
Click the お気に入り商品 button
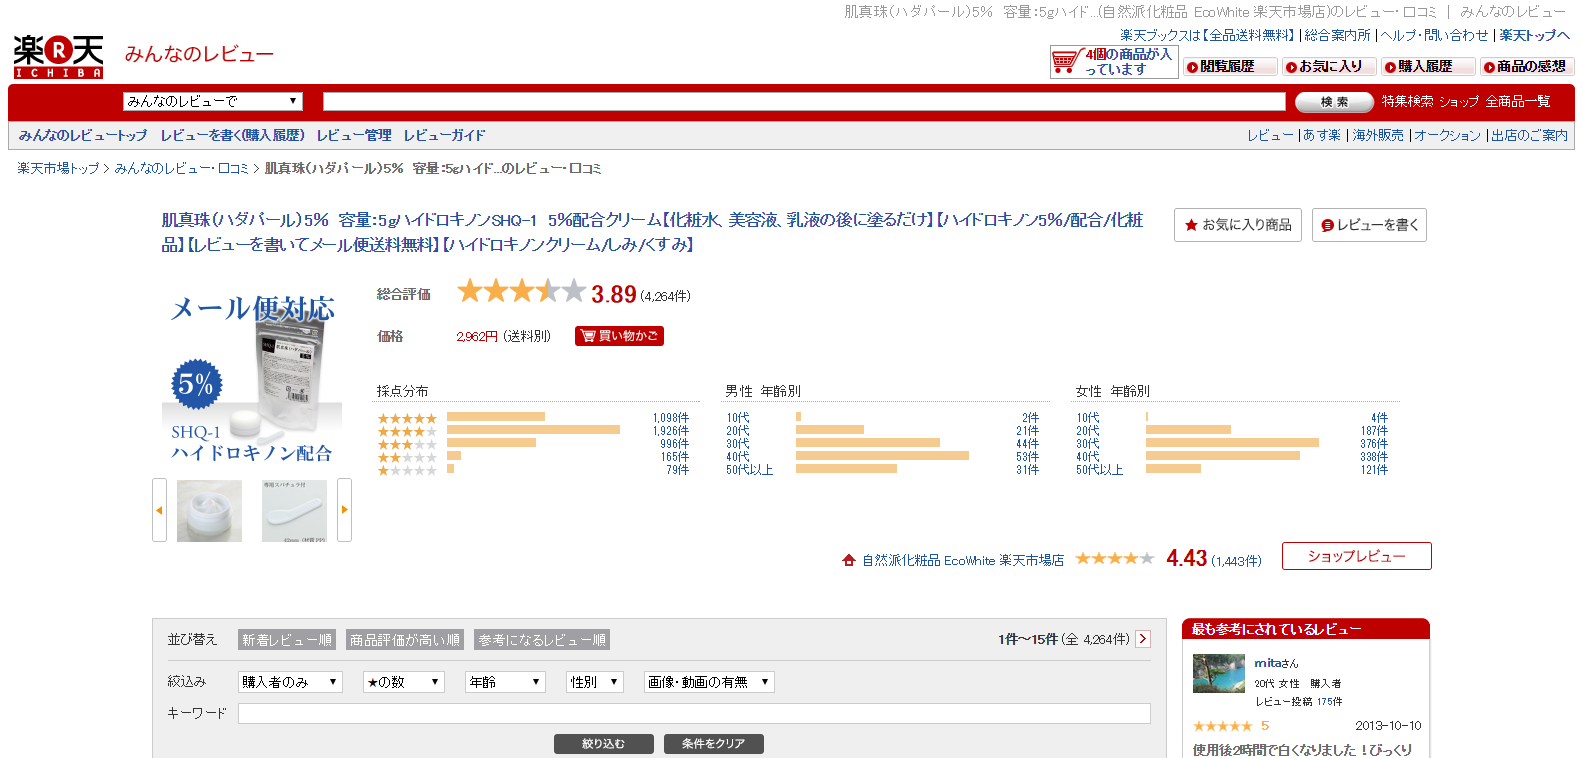1238,225
